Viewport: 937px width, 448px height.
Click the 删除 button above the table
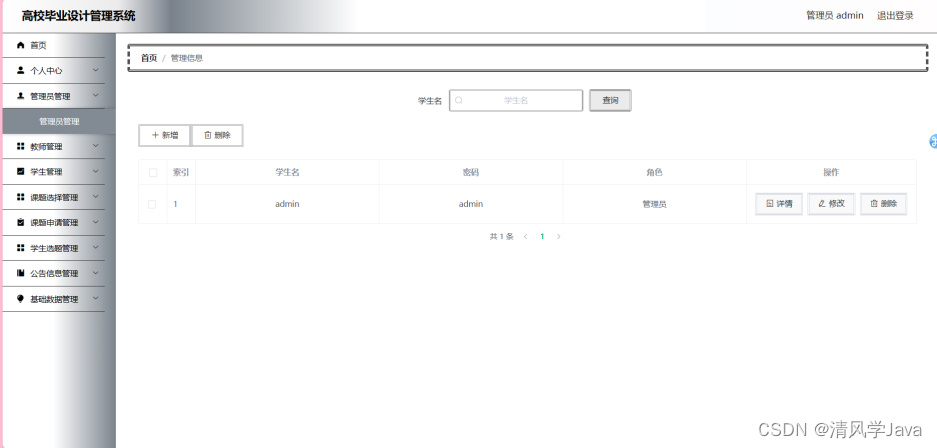pyautogui.click(x=217, y=136)
